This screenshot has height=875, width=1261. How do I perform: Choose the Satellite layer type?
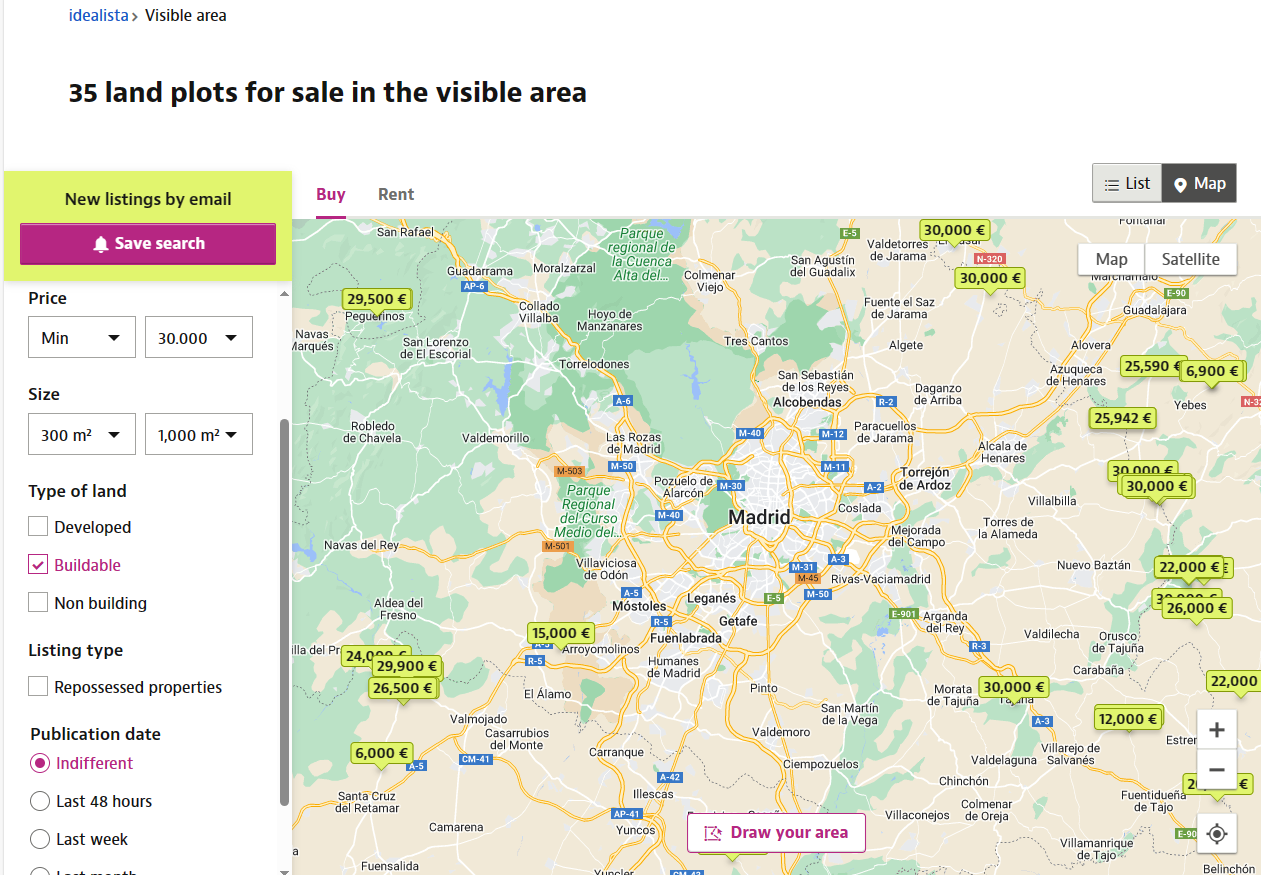[x=1190, y=259]
